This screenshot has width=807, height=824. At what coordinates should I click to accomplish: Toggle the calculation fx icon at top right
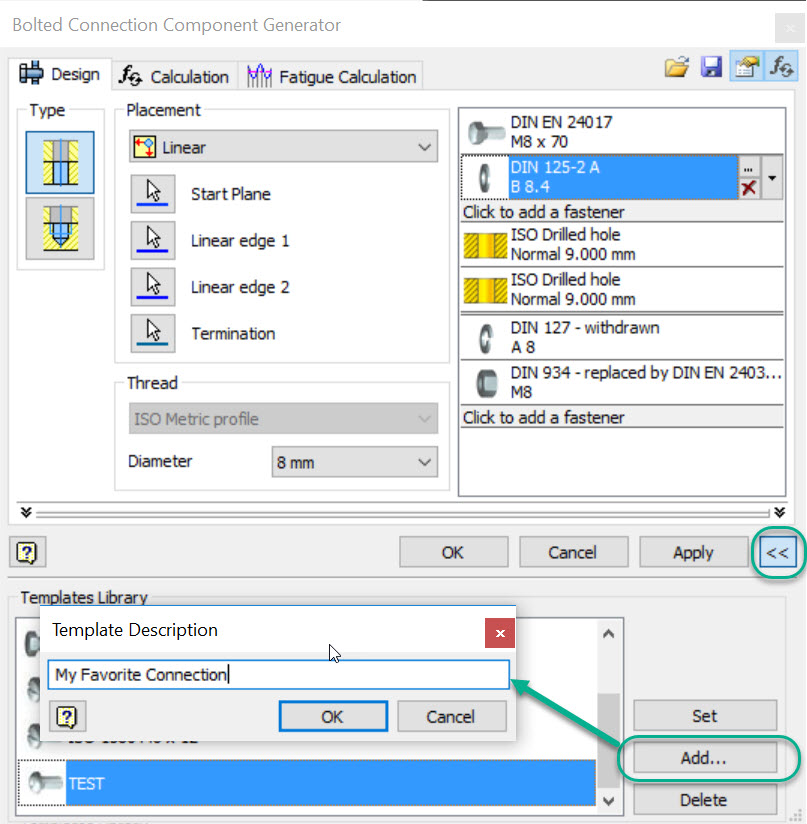coord(781,67)
